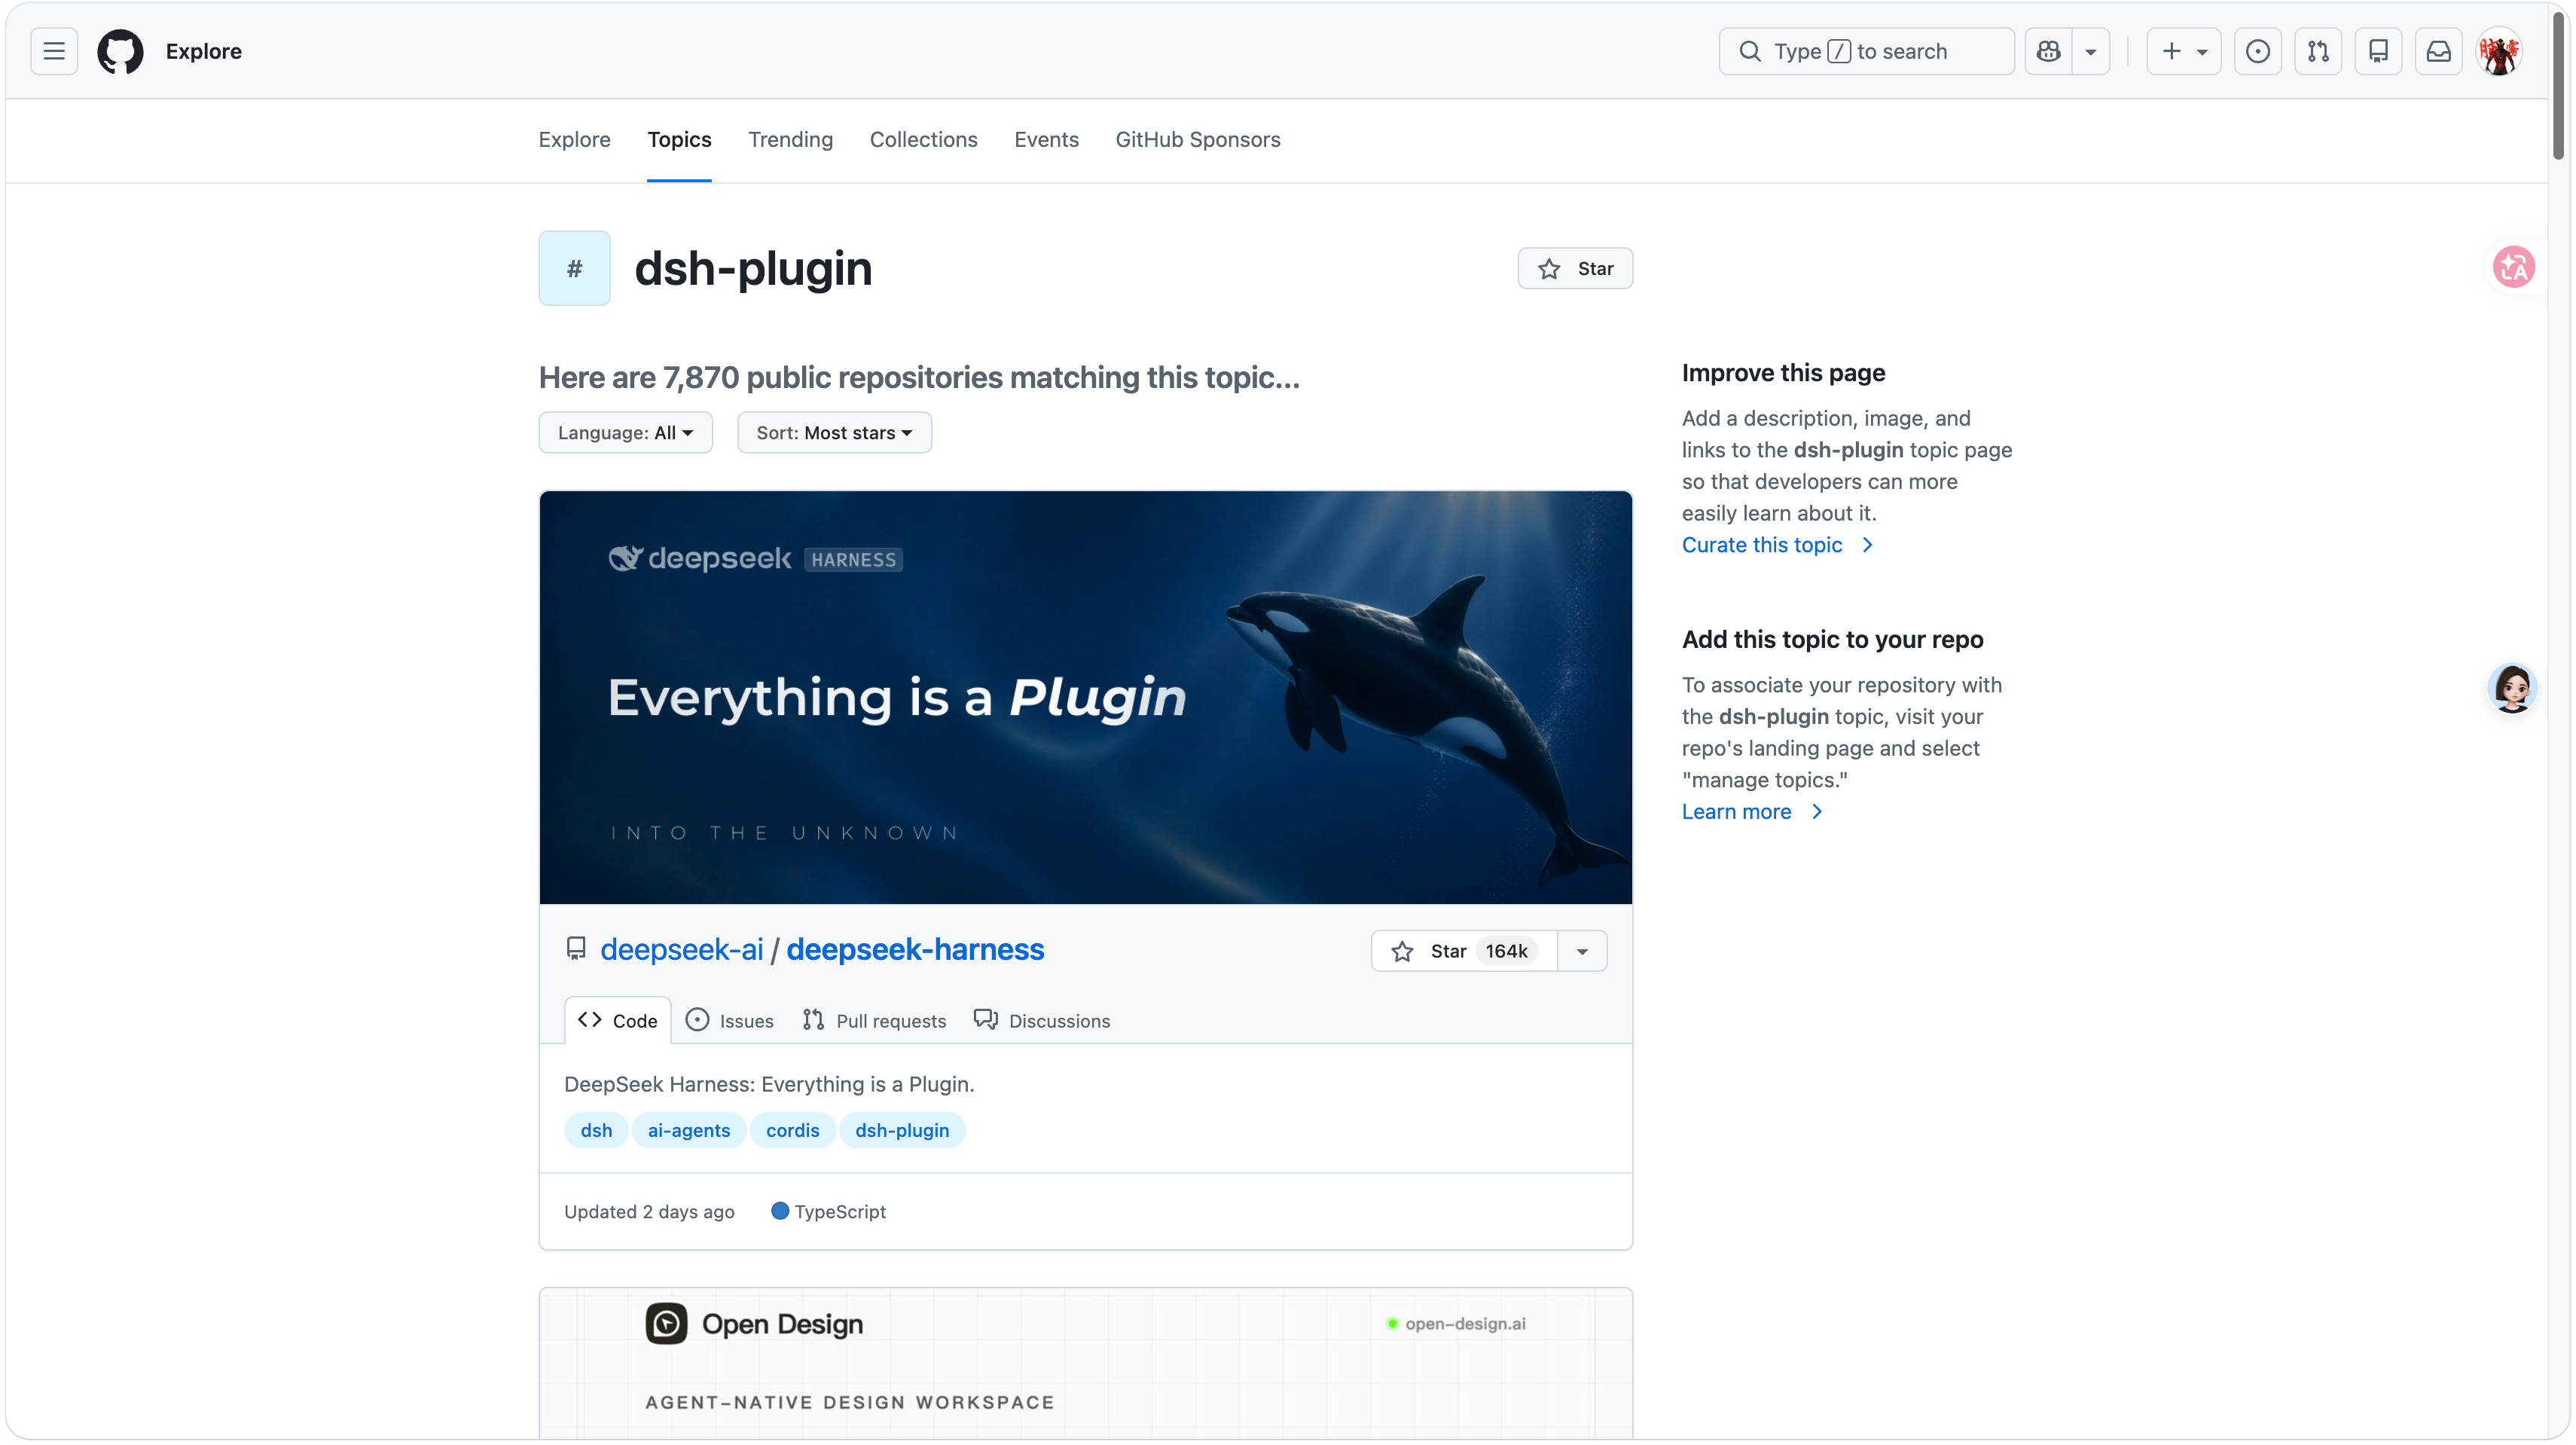Click the 'Updated 2 days ago' text
Viewport: 2576px width, 1445px height.
649,1212
